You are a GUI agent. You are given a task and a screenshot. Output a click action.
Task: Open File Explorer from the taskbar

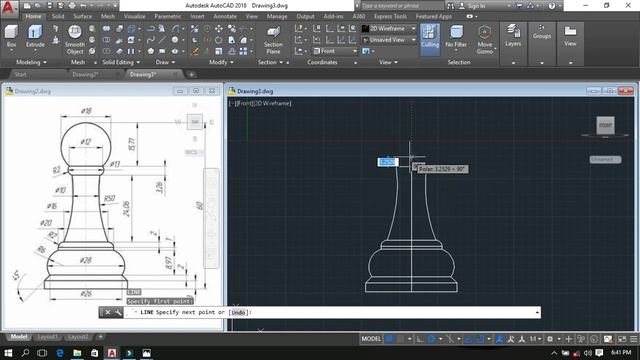77,353
